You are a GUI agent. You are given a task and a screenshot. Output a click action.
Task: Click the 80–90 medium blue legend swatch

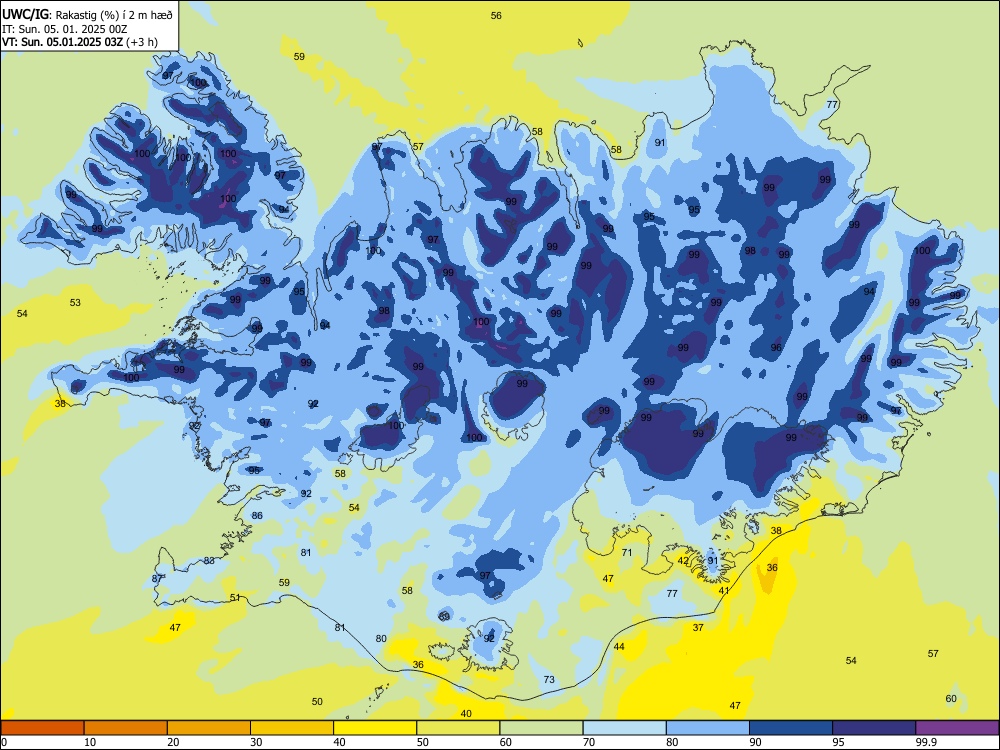click(x=708, y=728)
